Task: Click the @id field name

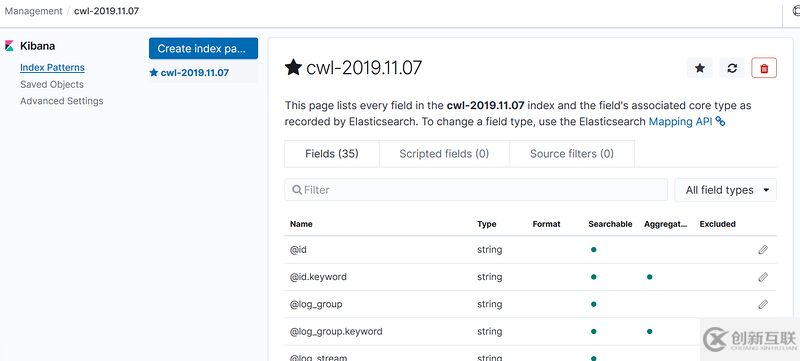Action: click(298, 250)
